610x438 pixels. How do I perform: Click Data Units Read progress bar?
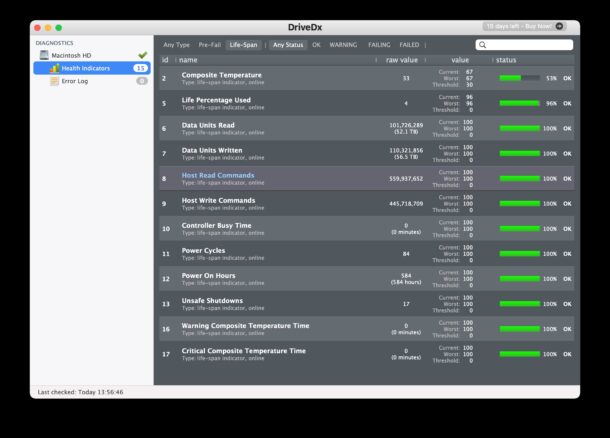(x=519, y=128)
